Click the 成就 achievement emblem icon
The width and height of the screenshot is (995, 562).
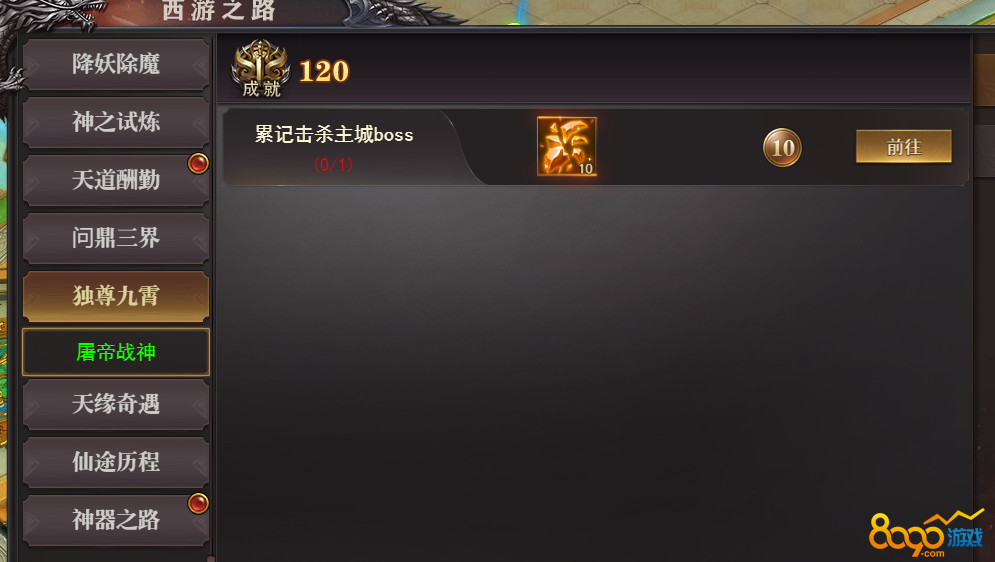(261, 69)
